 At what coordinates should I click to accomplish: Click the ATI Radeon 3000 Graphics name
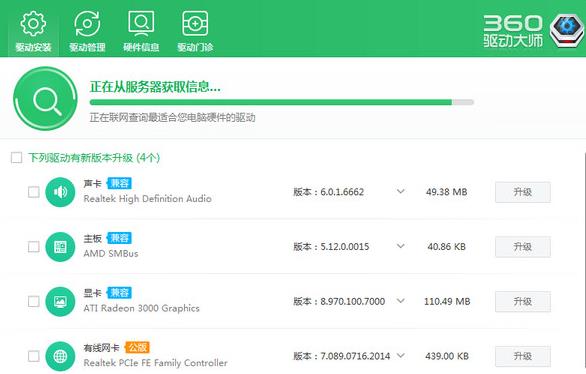141,308
